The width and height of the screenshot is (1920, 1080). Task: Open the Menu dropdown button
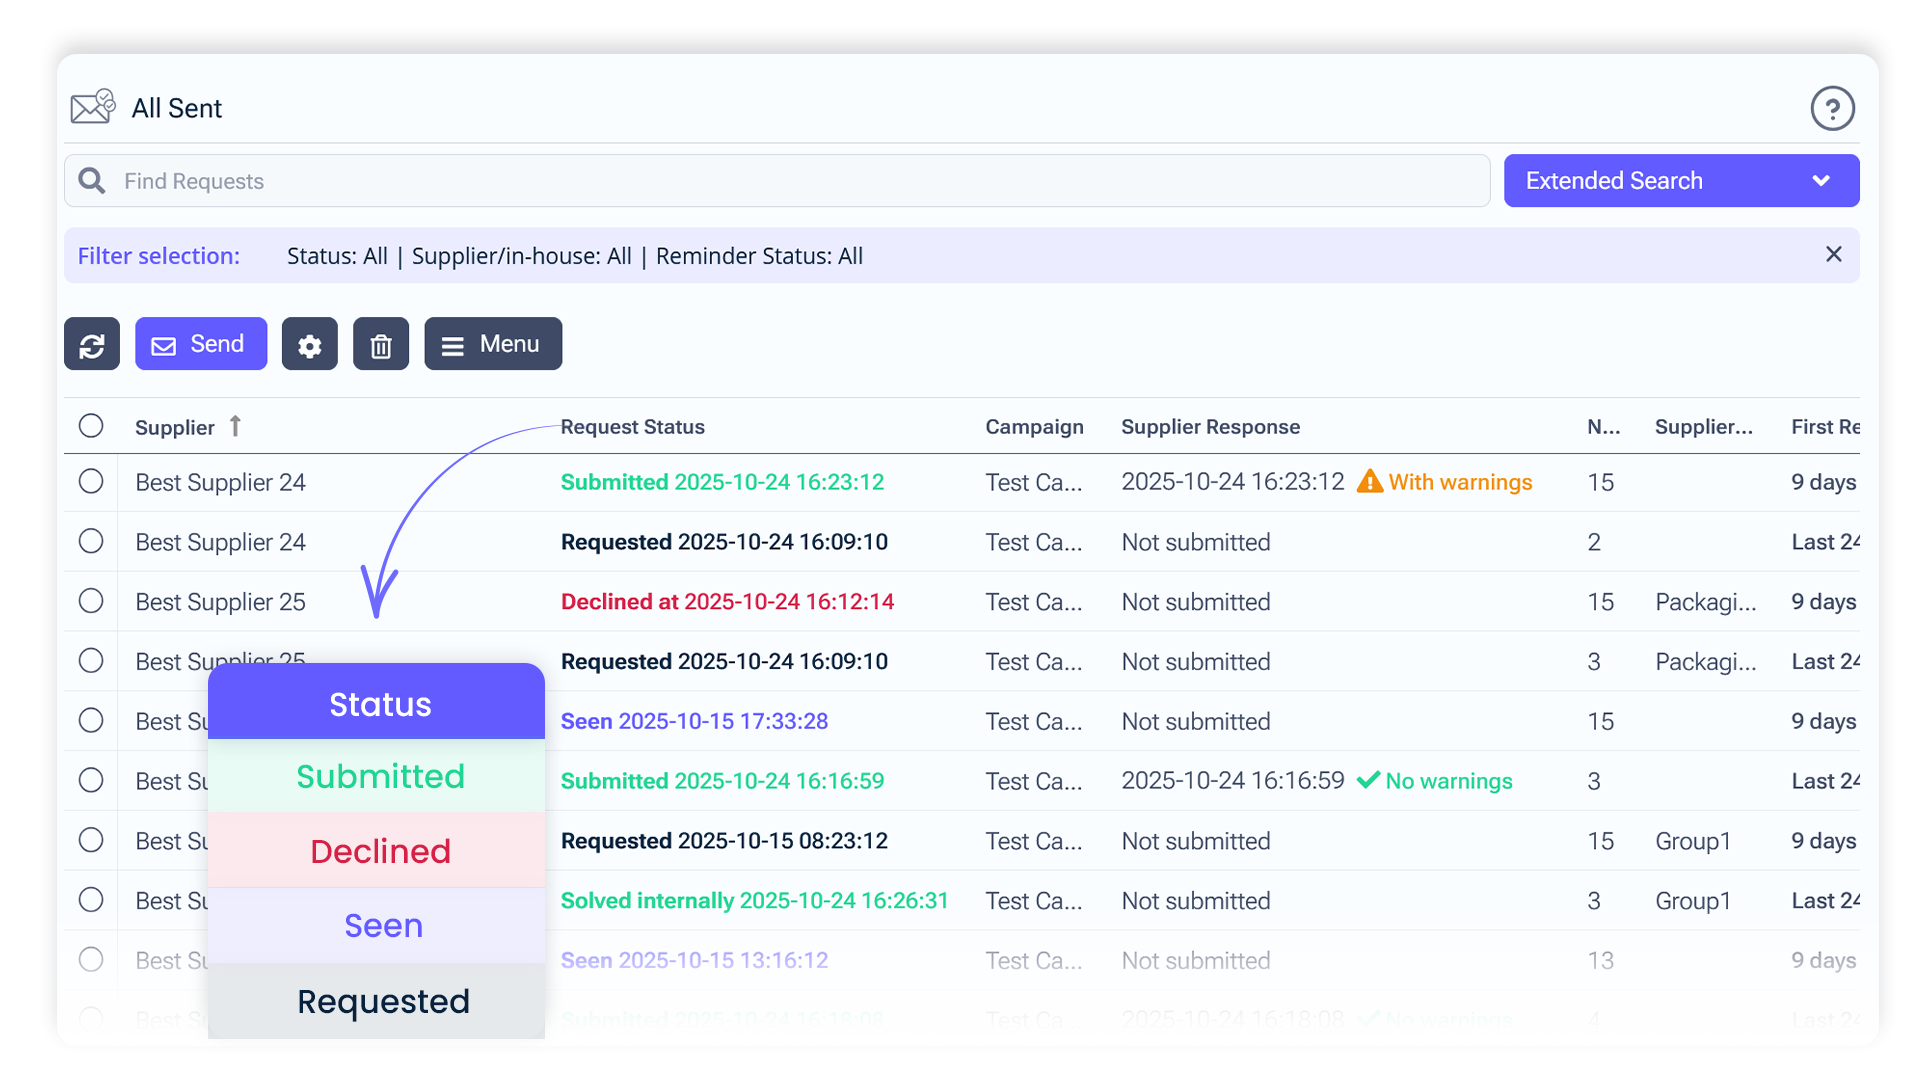click(x=493, y=345)
